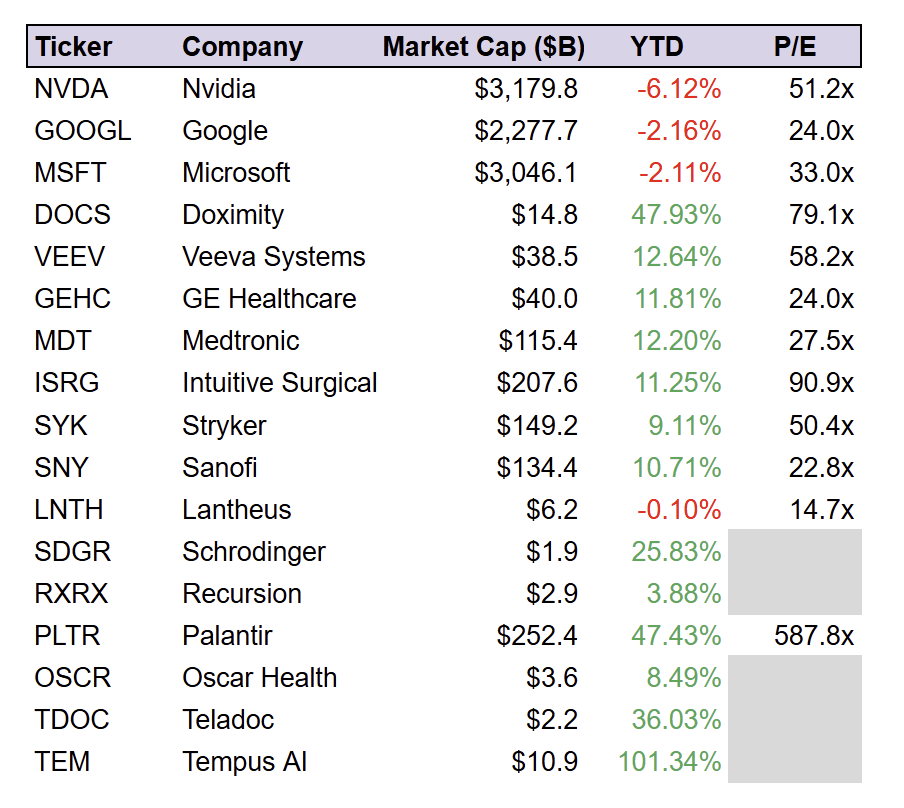Click the Ticker column header
The image size is (904, 808).
74,47
